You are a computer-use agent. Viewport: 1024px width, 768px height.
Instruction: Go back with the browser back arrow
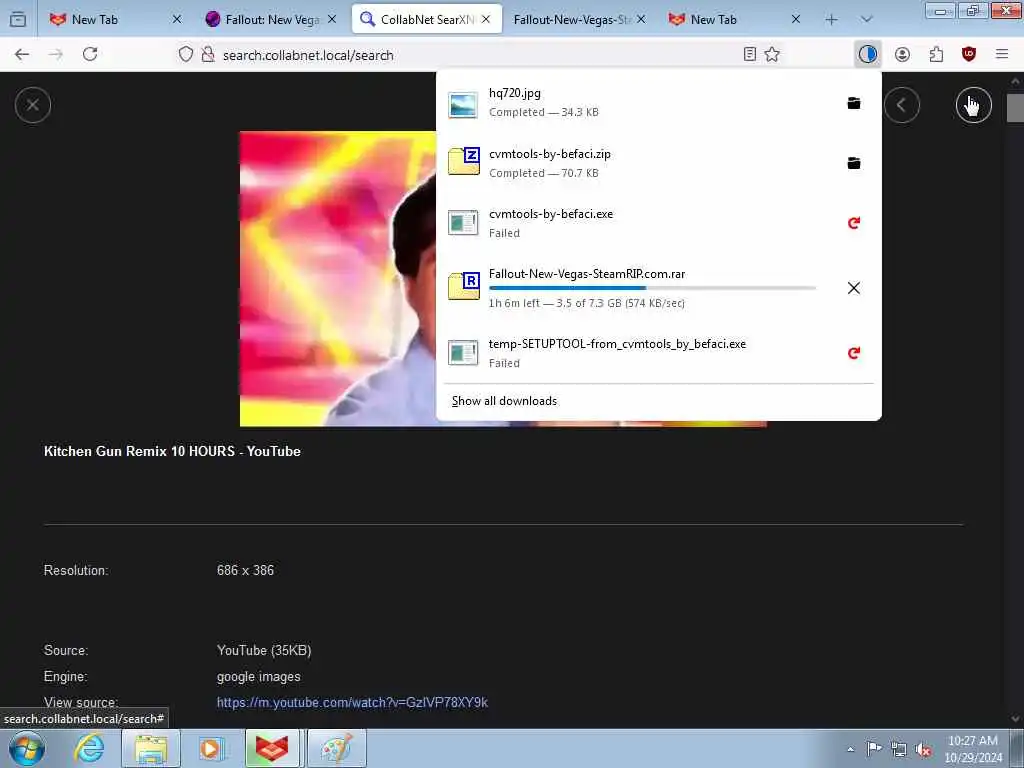(x=22, y=54)
